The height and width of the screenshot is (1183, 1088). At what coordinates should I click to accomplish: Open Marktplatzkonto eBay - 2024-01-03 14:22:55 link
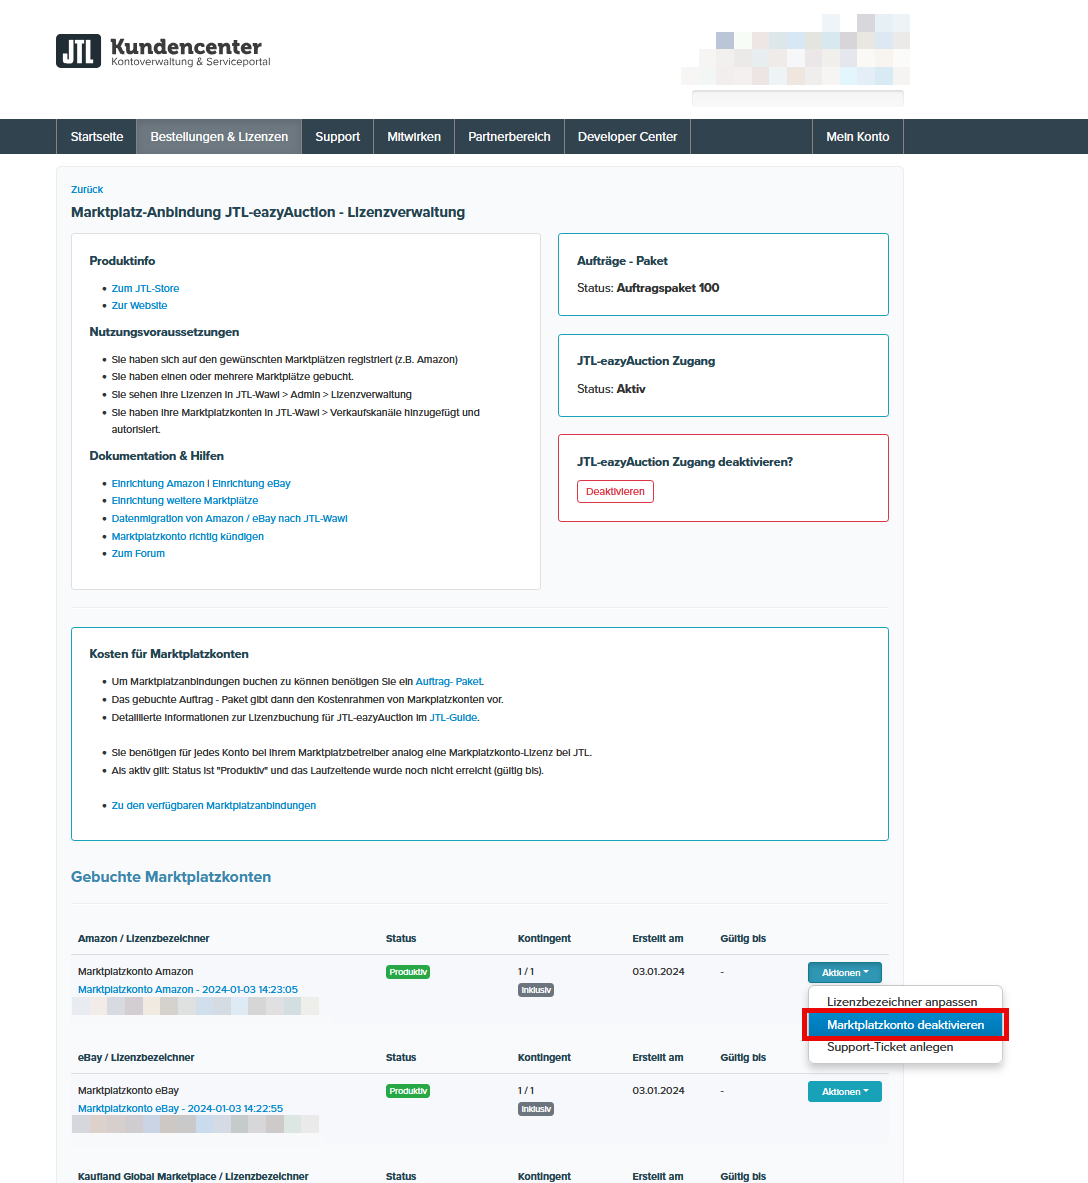click(180, 1108)
